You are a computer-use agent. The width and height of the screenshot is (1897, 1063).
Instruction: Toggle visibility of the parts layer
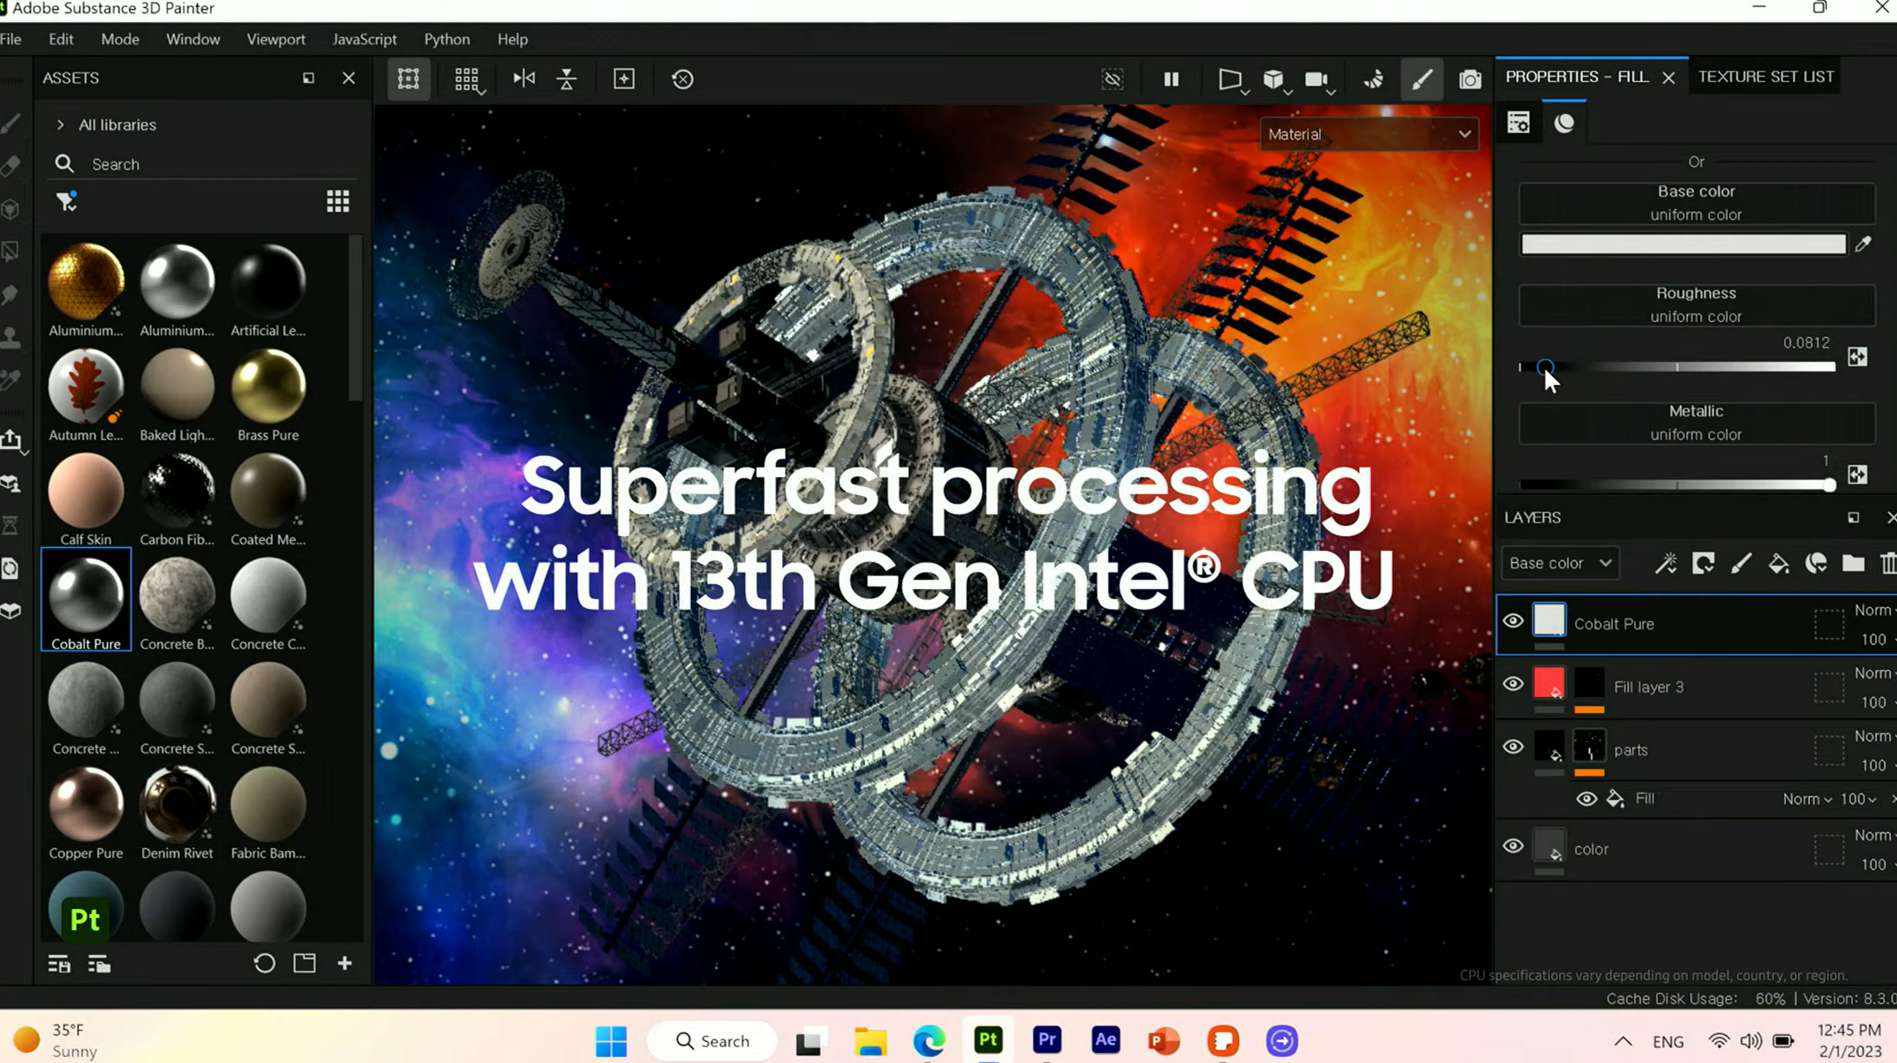[1513, 748]
